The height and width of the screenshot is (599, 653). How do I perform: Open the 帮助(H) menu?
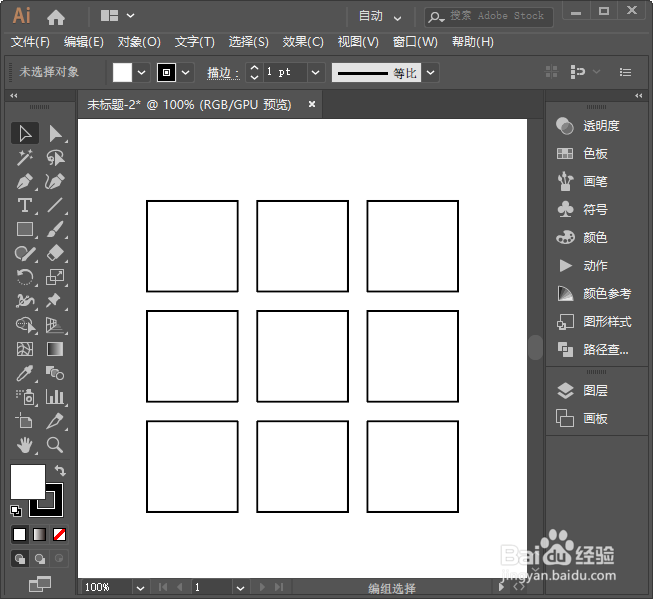[473, 42]
